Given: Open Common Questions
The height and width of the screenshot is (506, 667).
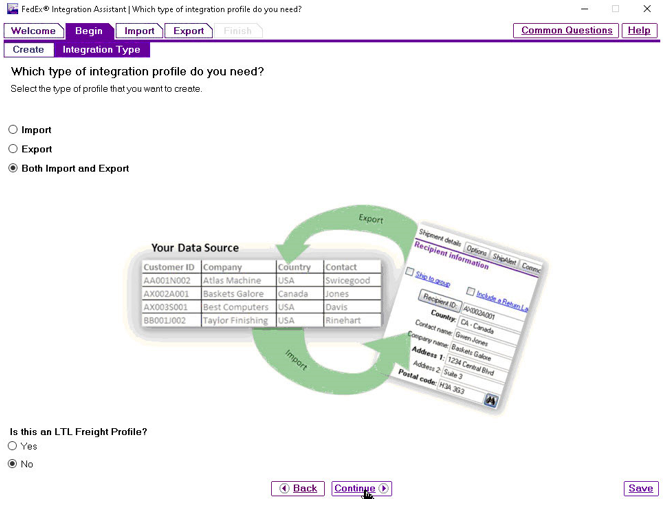Looking at the screenshot, I should (566, 30).
